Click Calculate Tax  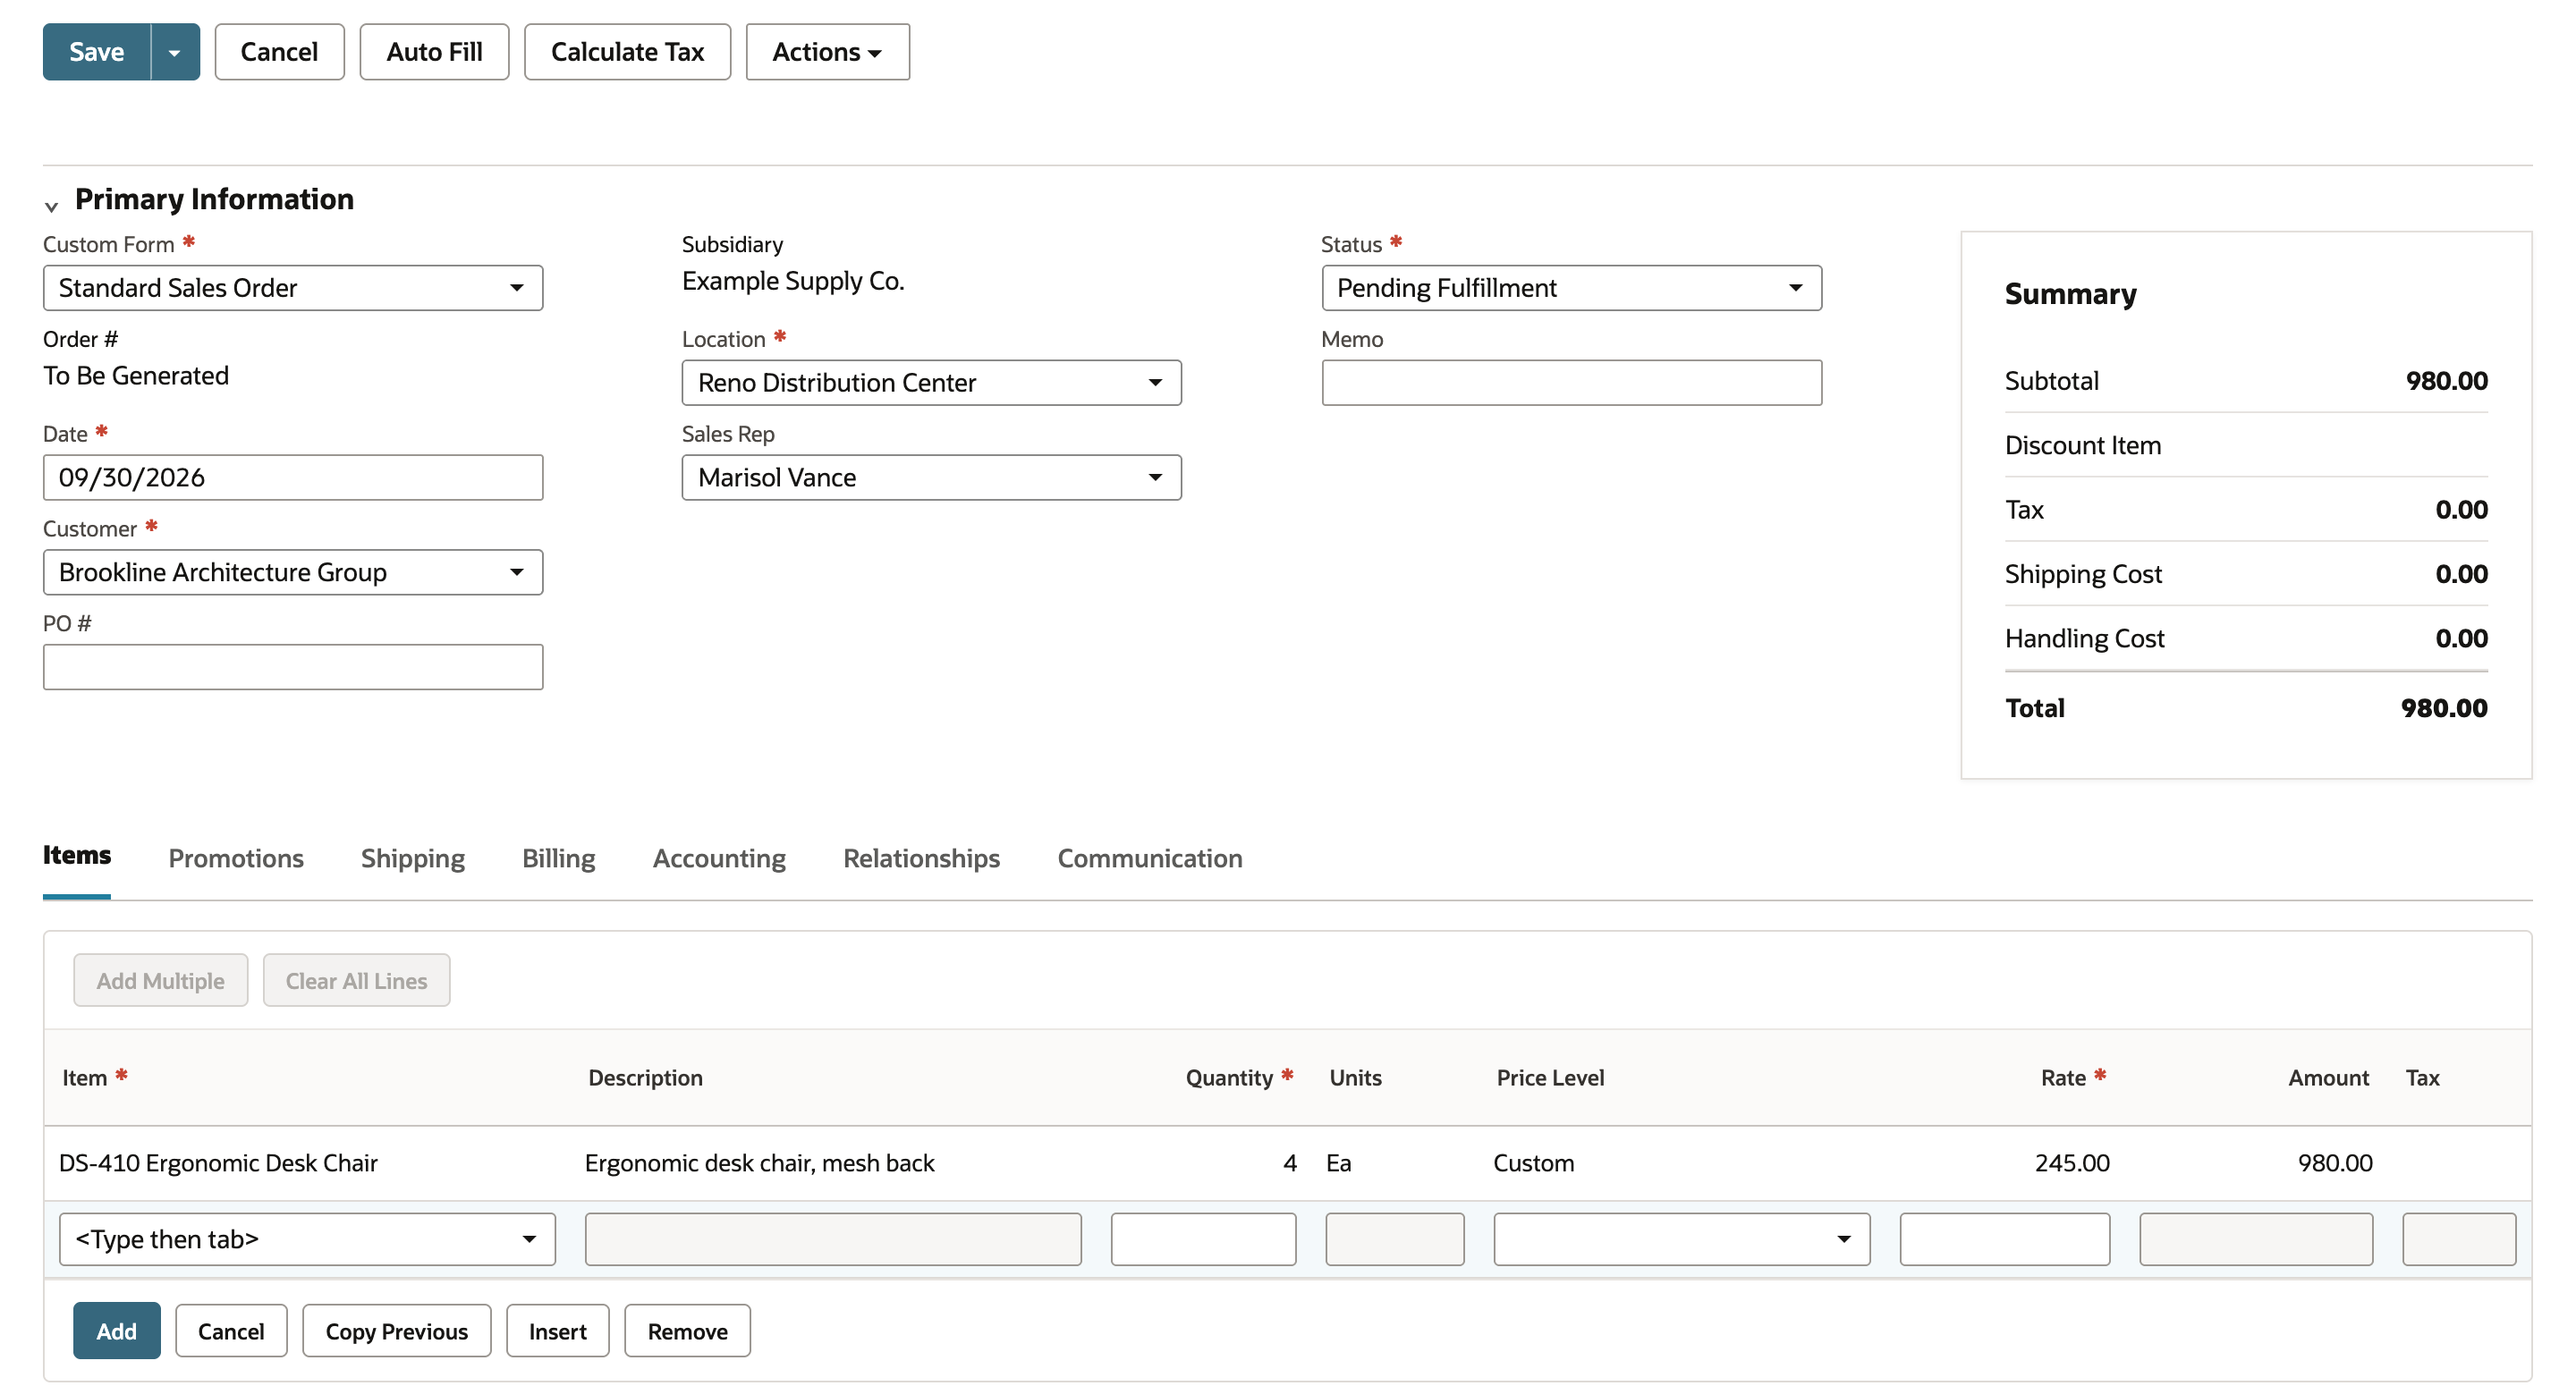[627, 52]
